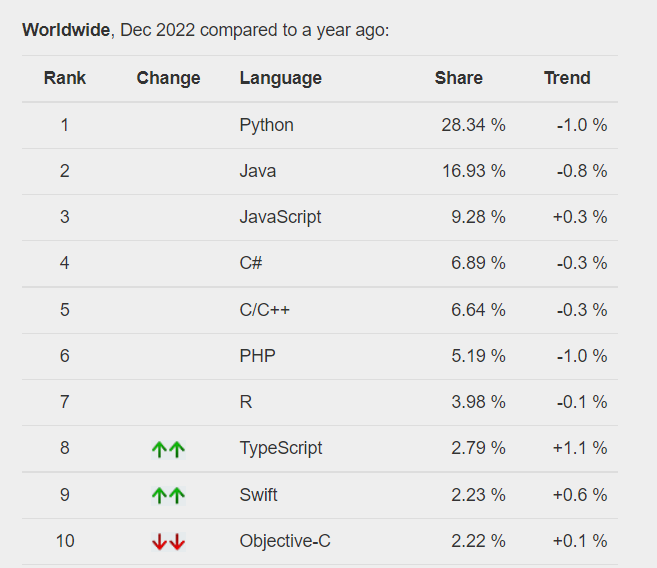This screenshot has height=568, width=657.
Task: Select the Swift language name
Action: point(259,495)
